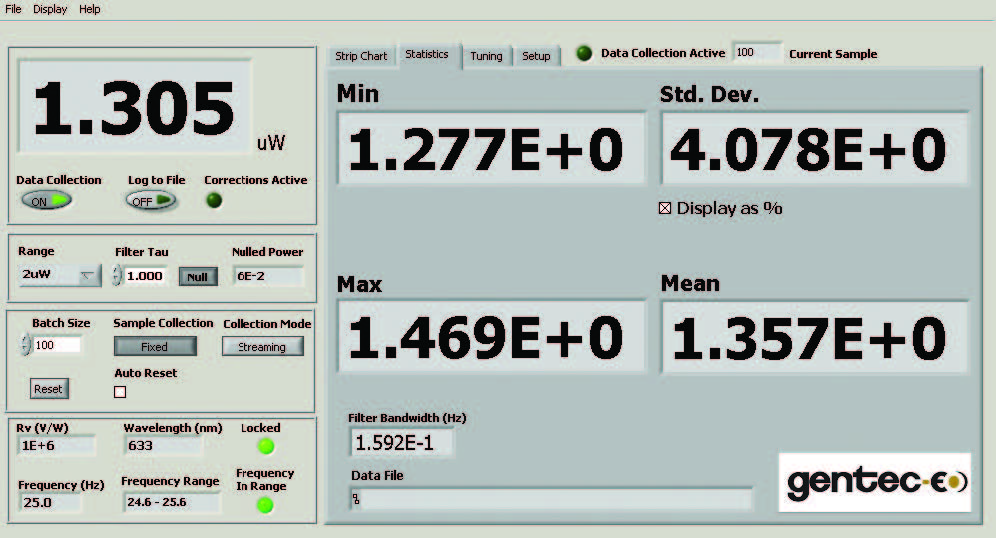The height and width of the screenshot is (538, 996).
Task: Uncheck the Display as % checkbox
Action: click(x=665, y=209)
